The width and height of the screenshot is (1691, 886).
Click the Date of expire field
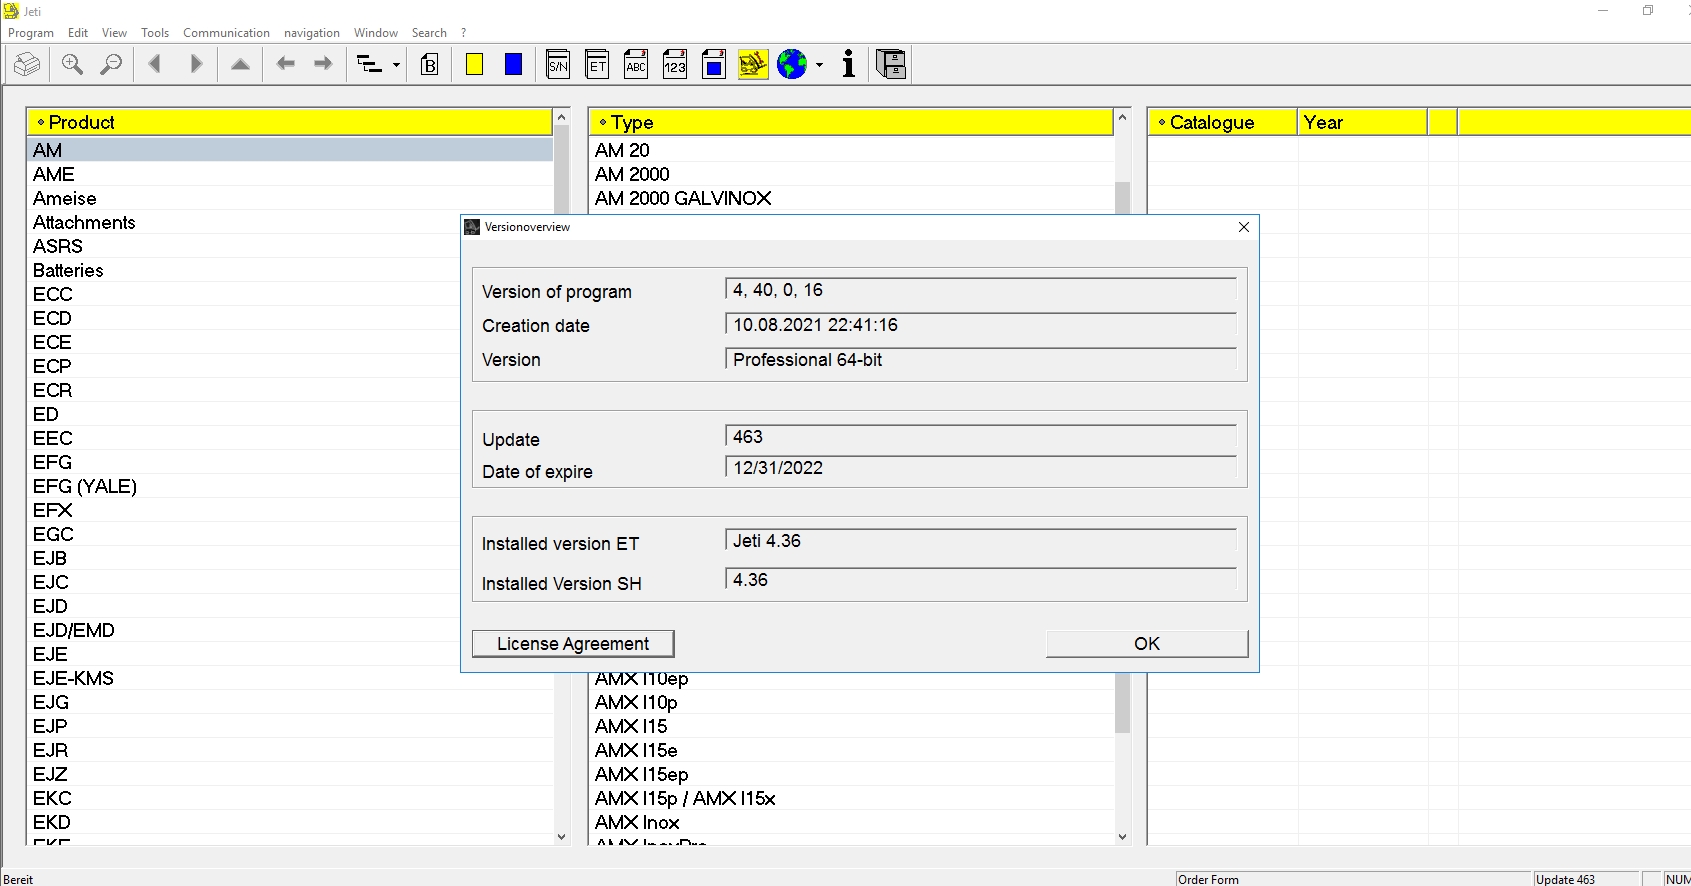pyautogui.click(x=981, y=468)
